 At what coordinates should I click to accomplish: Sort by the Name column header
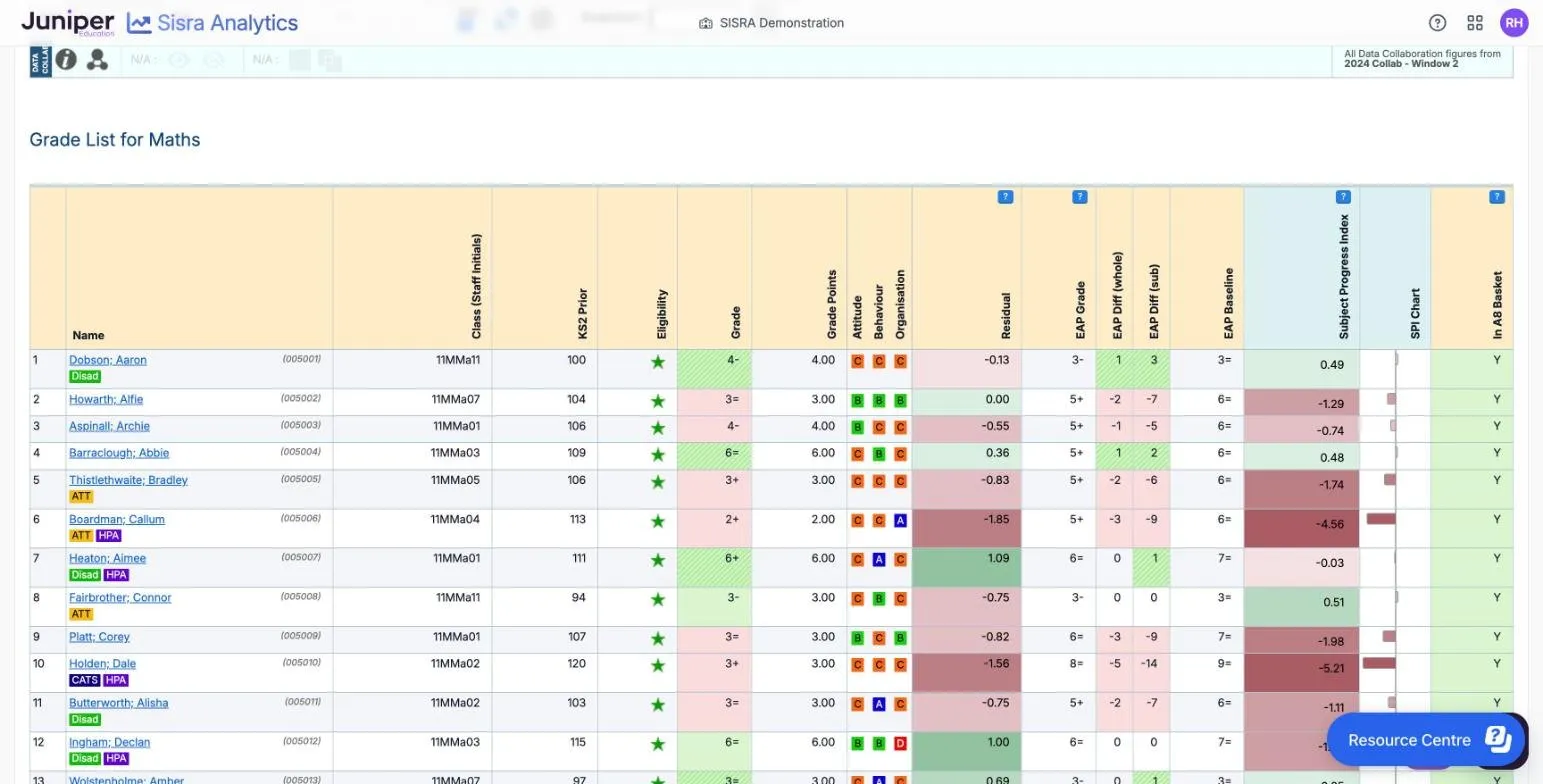pyautogui.click(x=88, y=335)
